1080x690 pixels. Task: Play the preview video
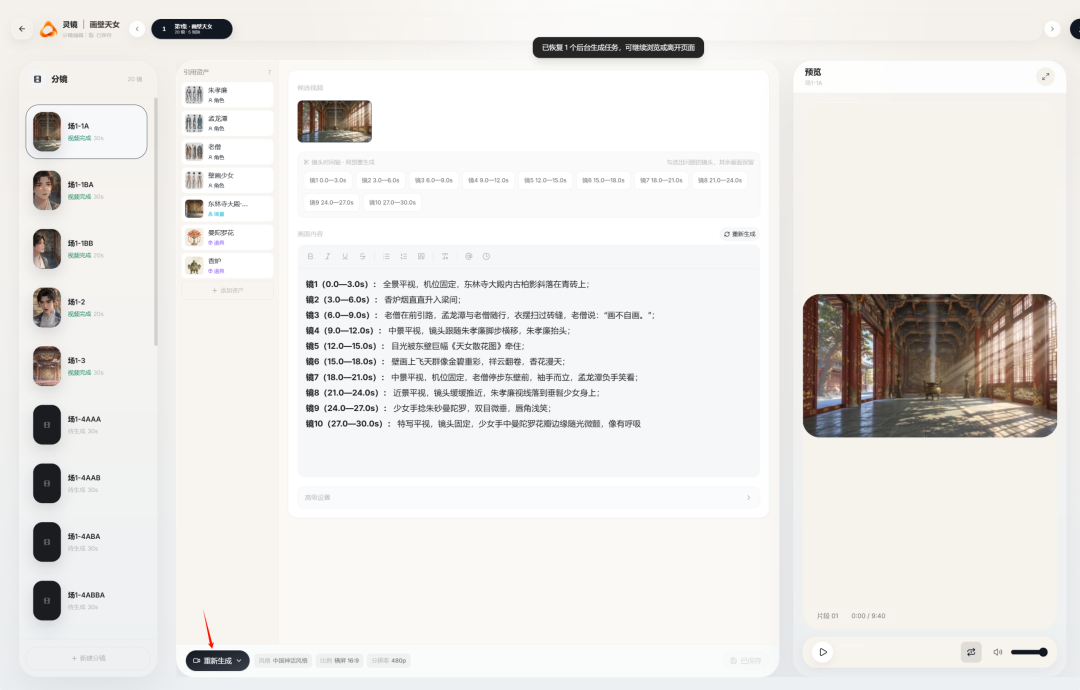(x=822, y=652)
